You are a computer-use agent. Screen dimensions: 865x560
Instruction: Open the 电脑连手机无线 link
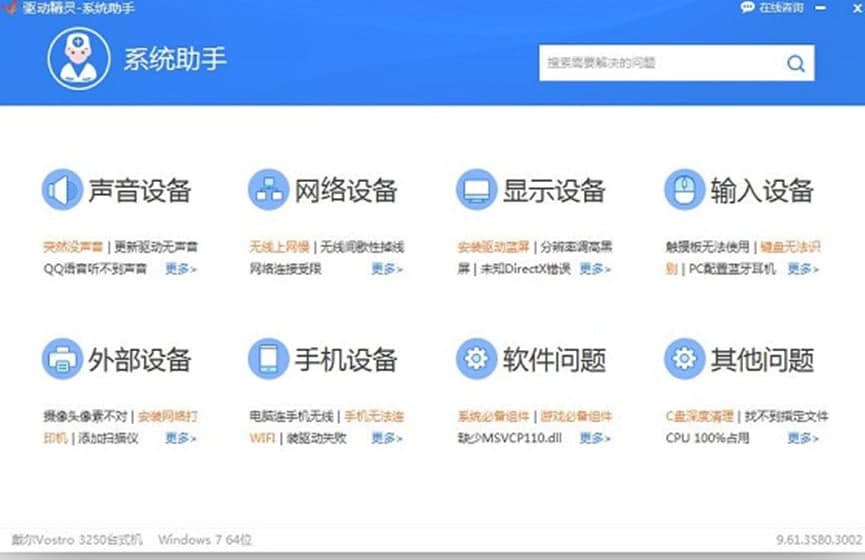tap(291, 416)
